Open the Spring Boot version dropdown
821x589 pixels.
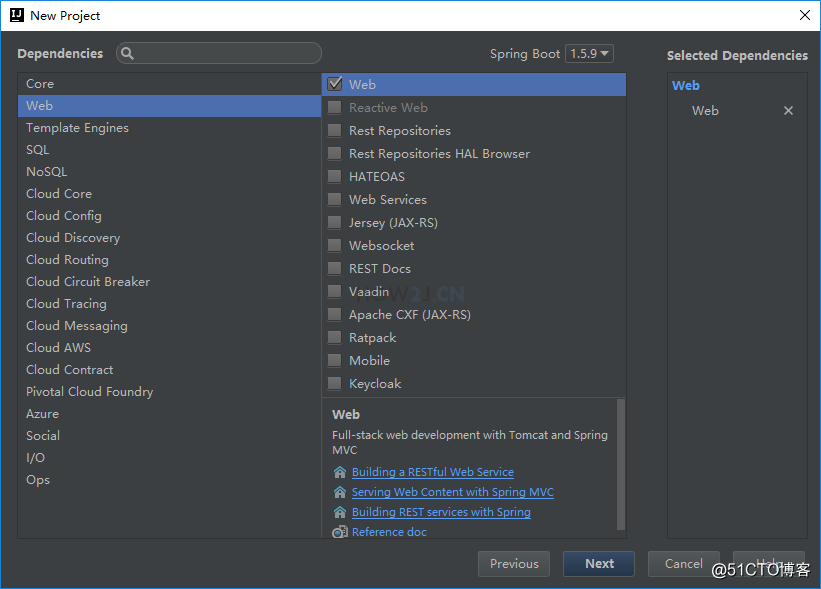[589, 53]
